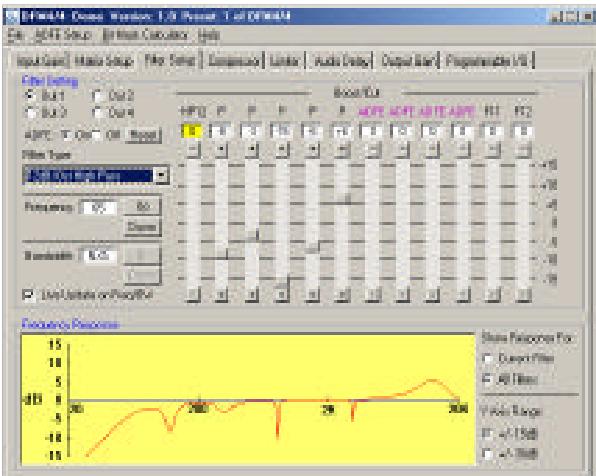596x476 pixels.
Task: Click the HPF column value box
Action: (192, 131)
